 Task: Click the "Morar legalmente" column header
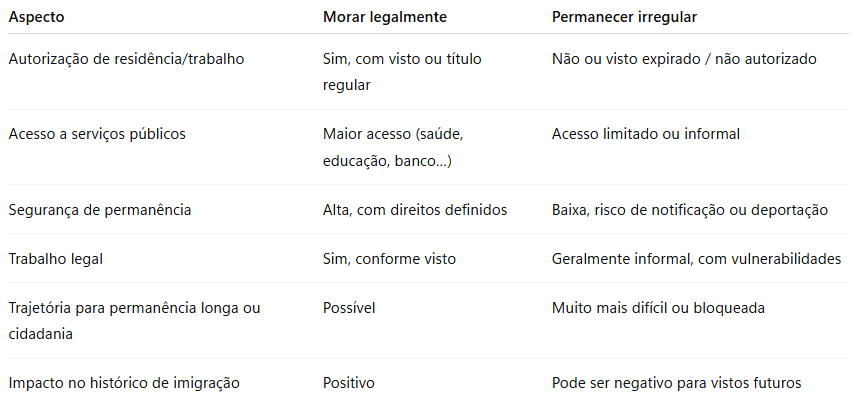(x=384, y=18)
